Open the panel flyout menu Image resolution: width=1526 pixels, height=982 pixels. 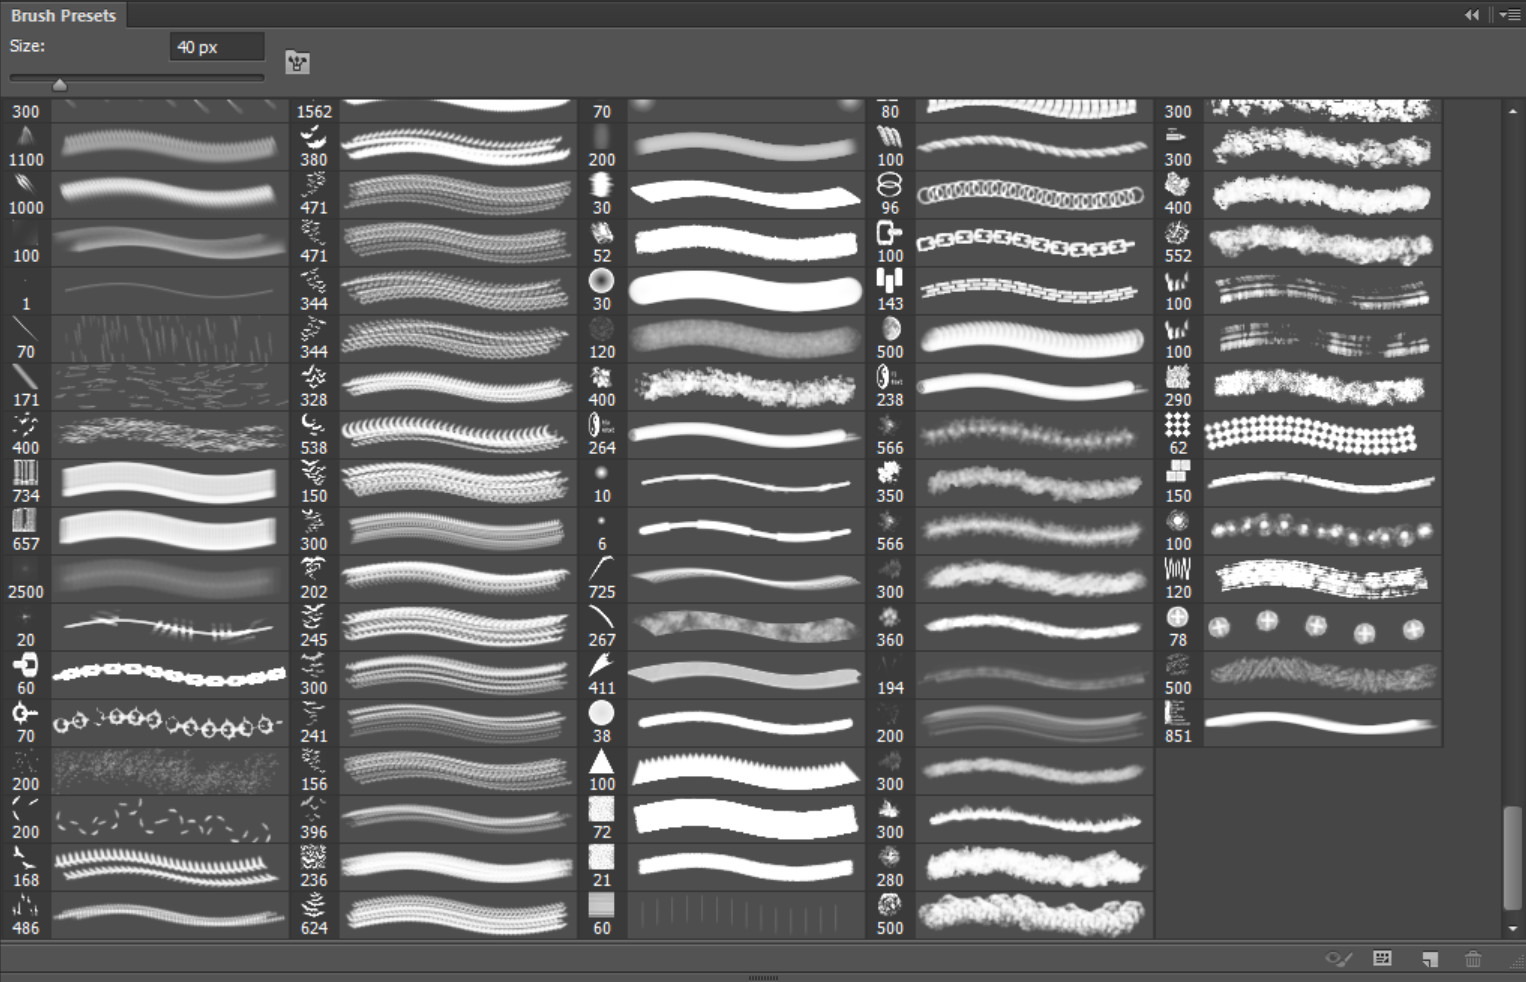tap(1510, 14)
